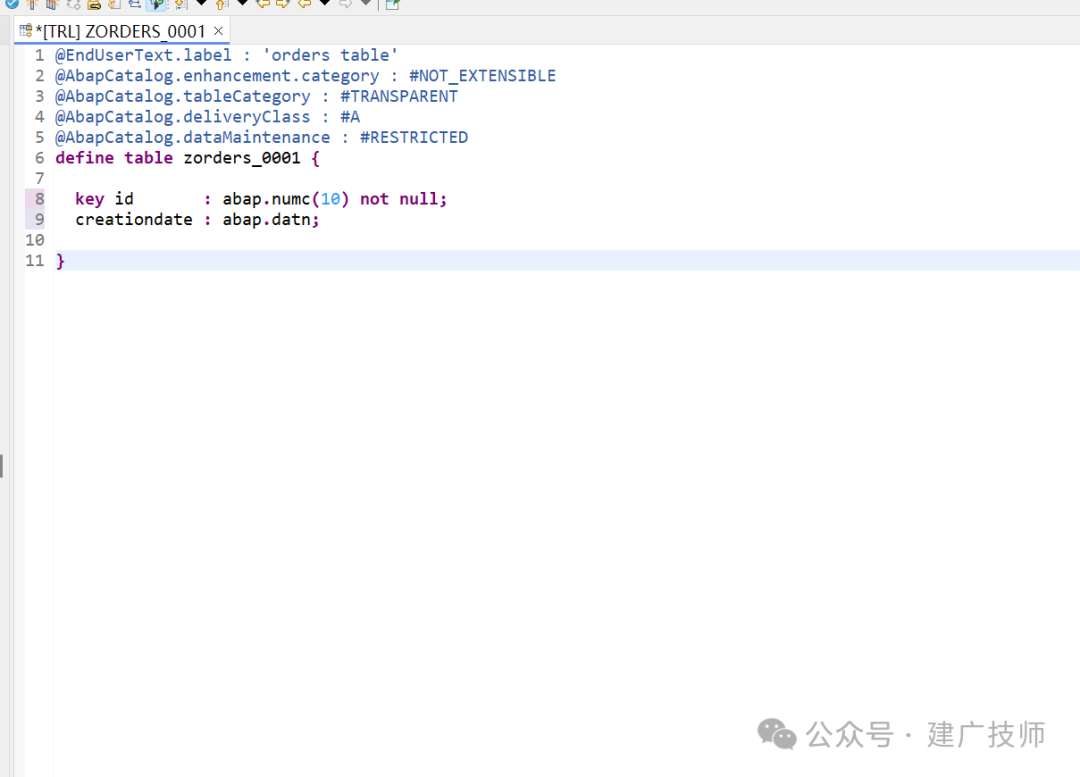Click the abap.datn type
This screenshot has width=1080, height=777.
click(x=266, y=220)
